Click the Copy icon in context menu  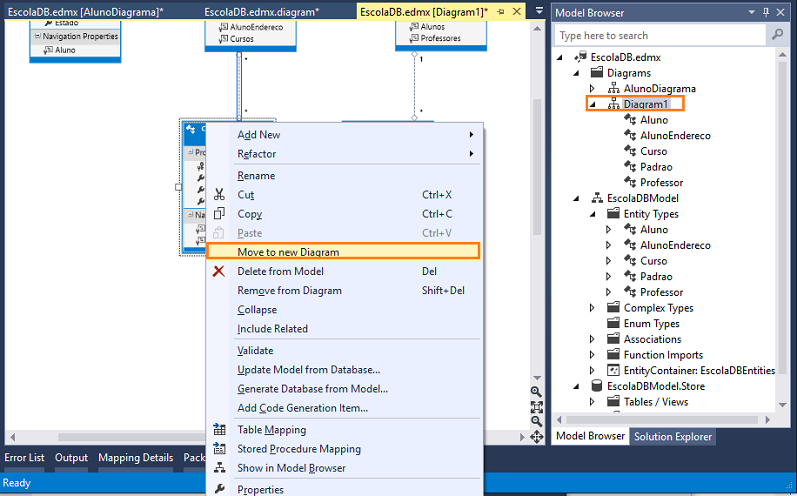[x=219, y=214]
